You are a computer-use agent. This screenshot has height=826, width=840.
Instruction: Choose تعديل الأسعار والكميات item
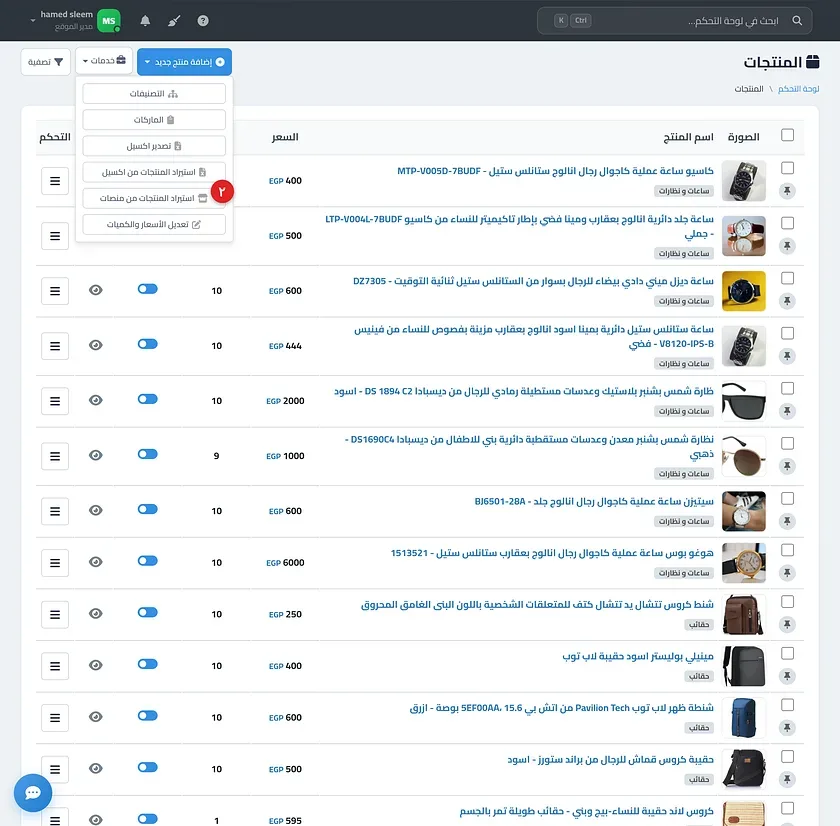[154, 224]
